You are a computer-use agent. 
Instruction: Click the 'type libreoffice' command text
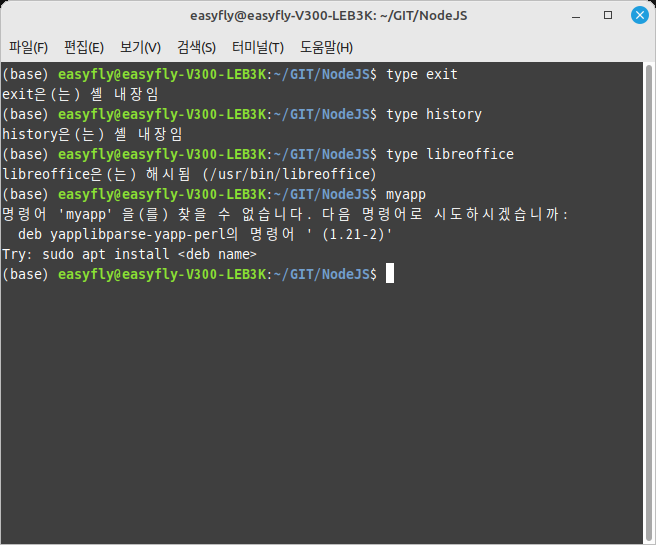450,154
